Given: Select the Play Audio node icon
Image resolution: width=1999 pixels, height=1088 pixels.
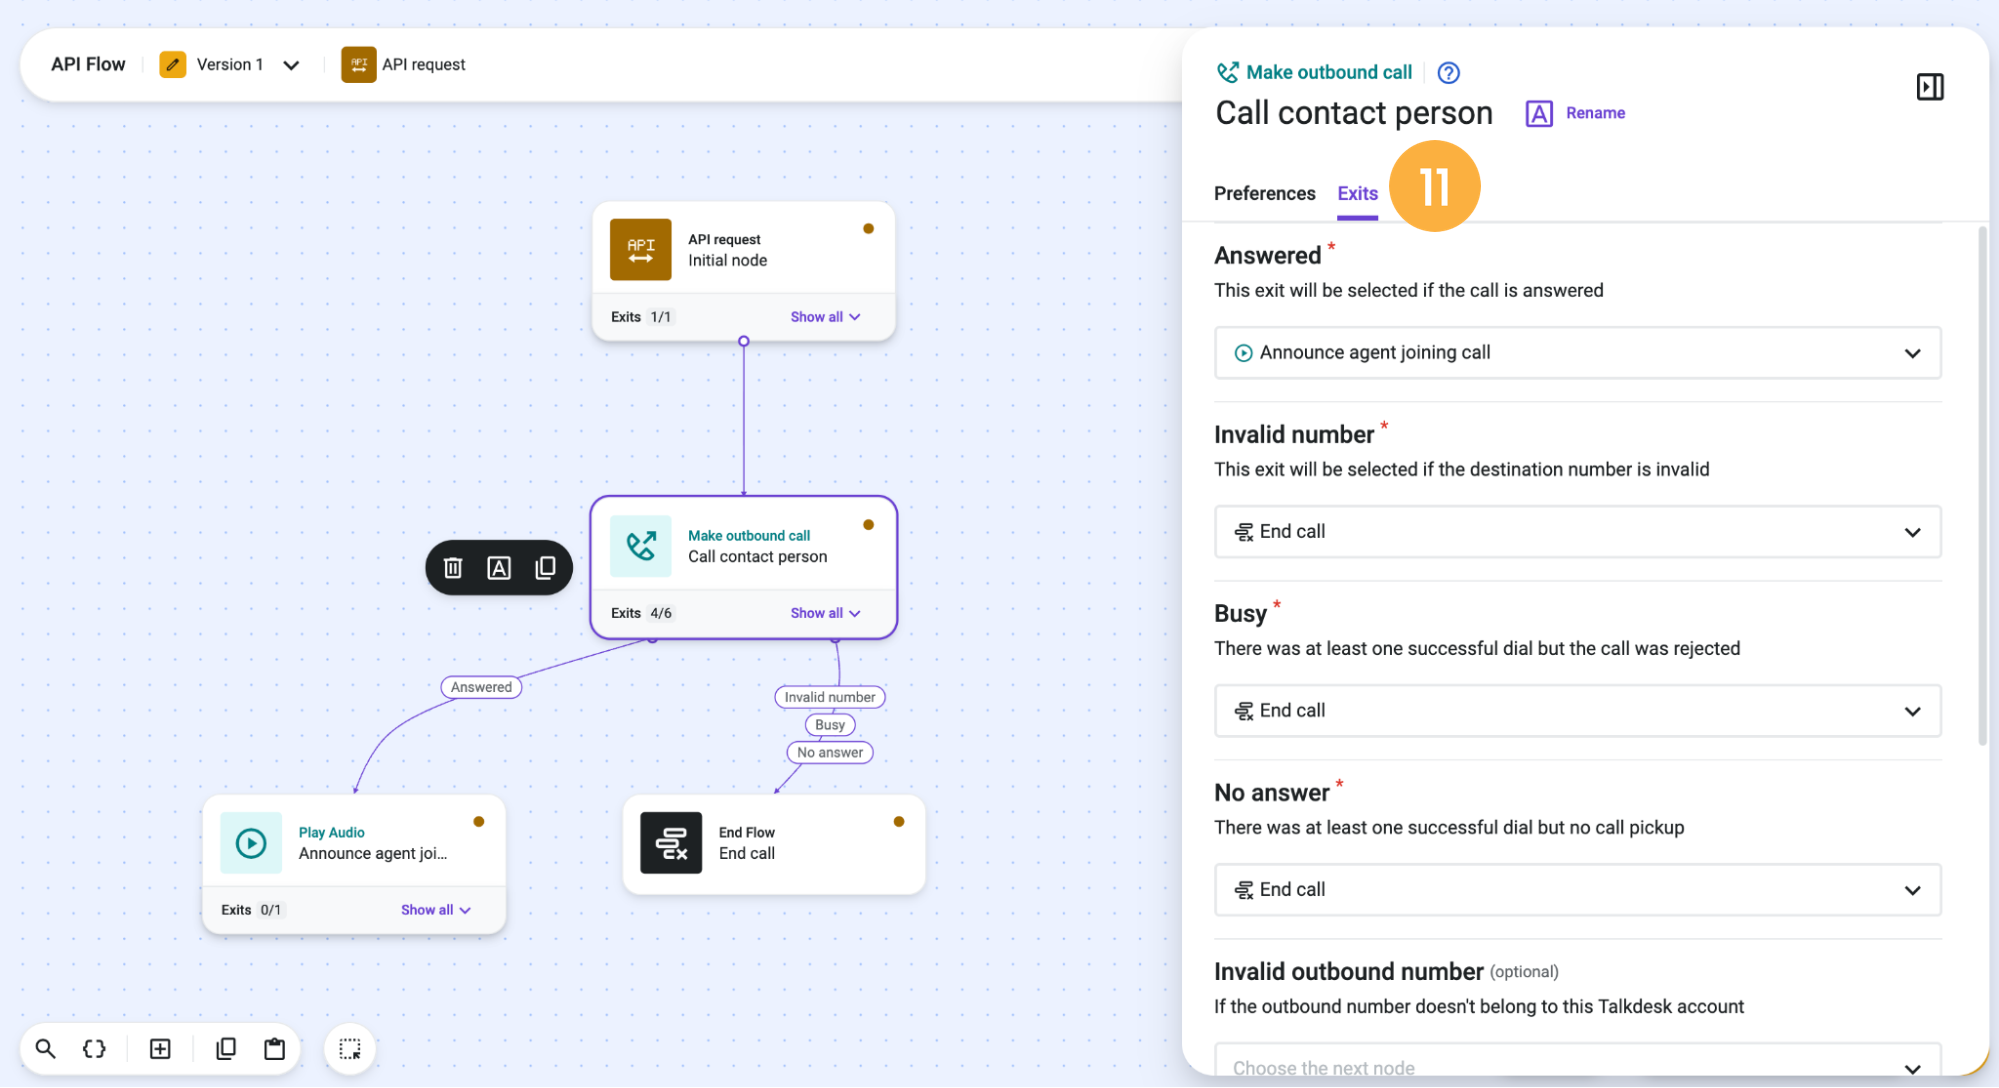Looking at the screenshot, I should (250, 843).
